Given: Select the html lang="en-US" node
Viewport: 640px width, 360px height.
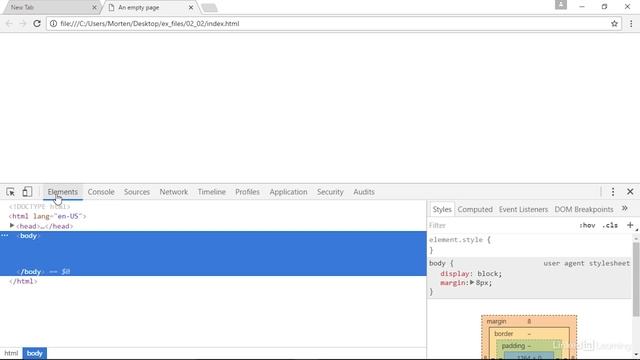Looking at the screenshot, I should coord(47,216).
